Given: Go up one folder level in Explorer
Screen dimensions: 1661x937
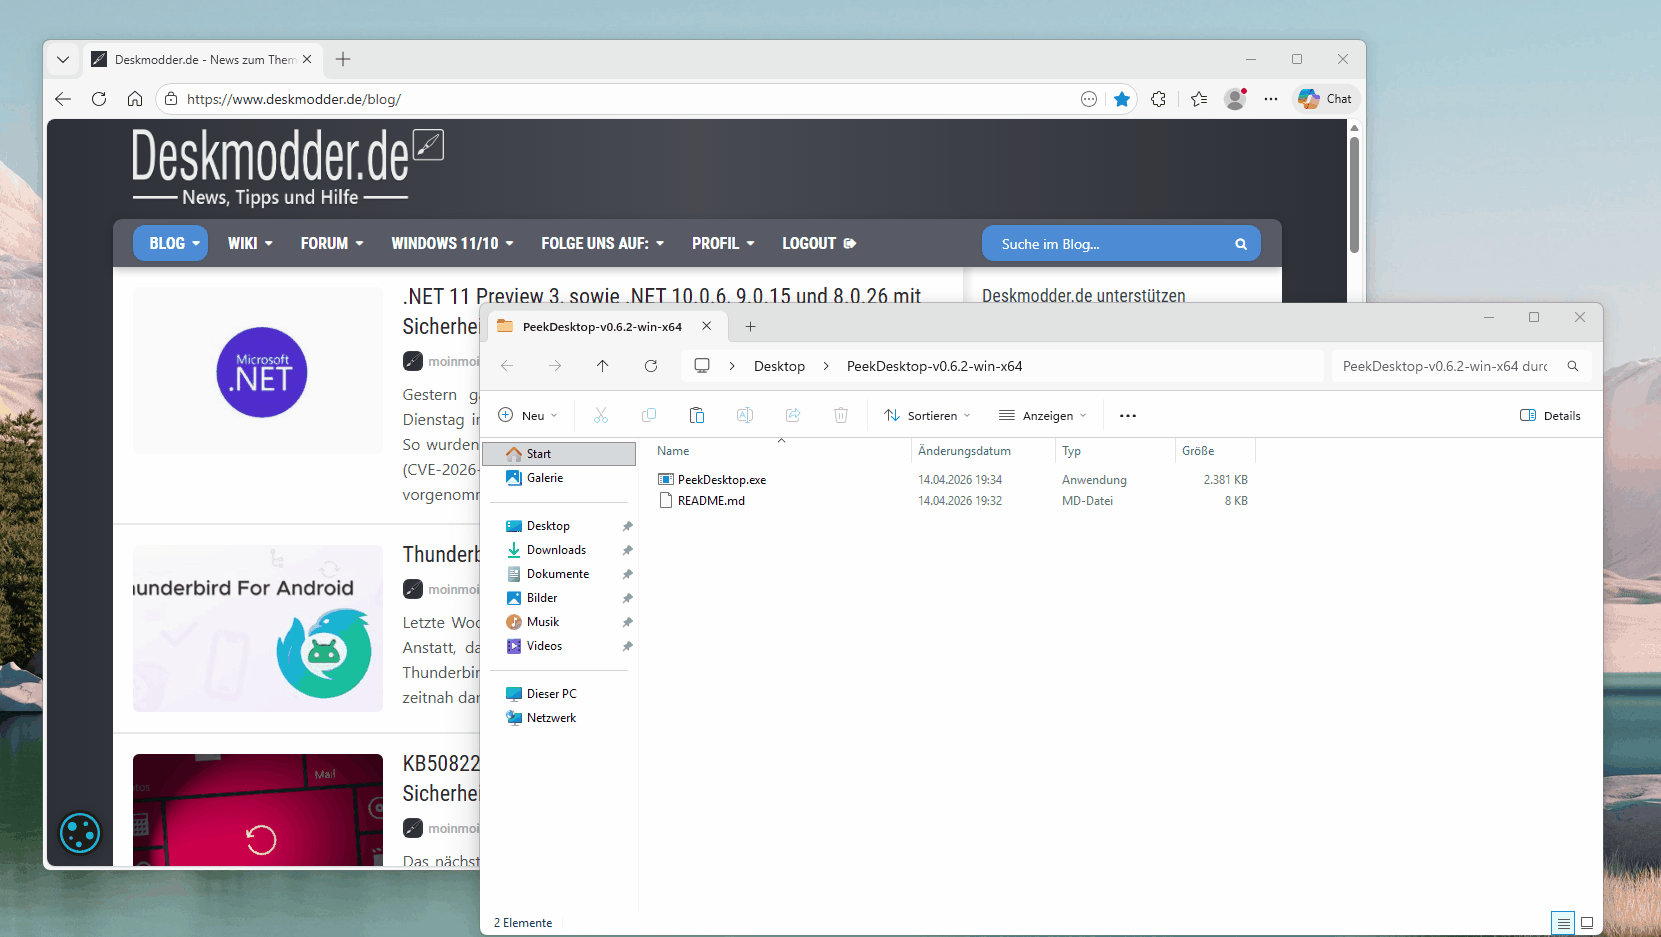Looking at the screenshot, I should [x=602, y=366].
